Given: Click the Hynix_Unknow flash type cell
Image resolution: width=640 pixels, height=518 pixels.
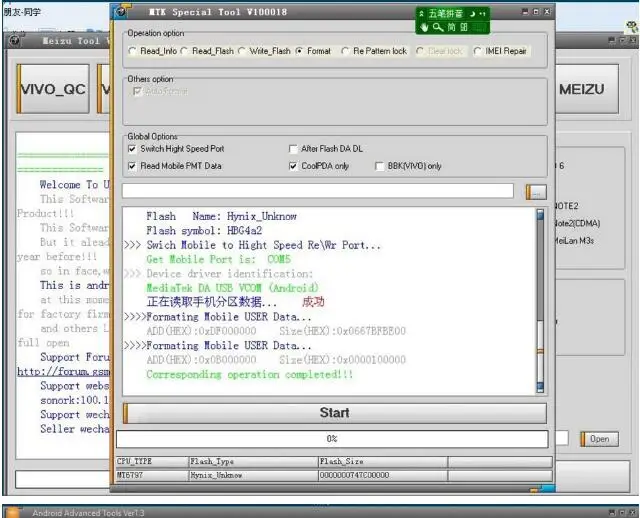Looking at the screenshot, I should tap(253, 475).
